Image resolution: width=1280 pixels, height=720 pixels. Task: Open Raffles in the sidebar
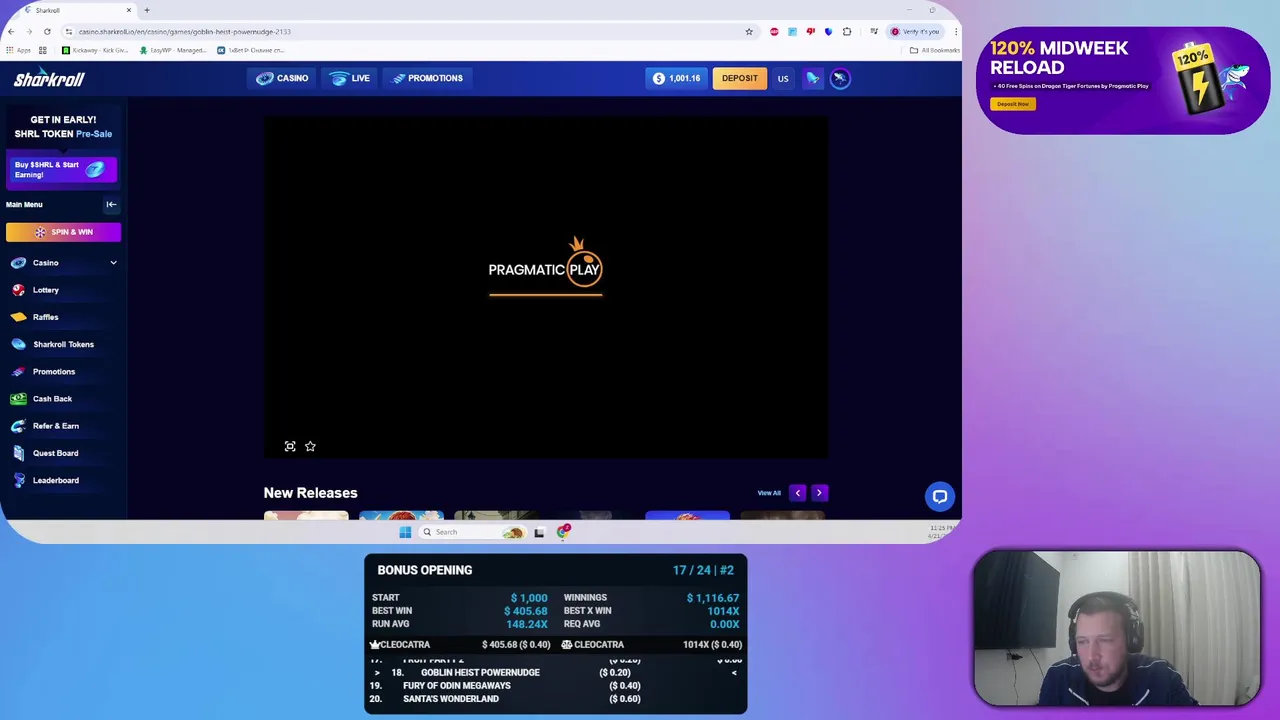46,317
